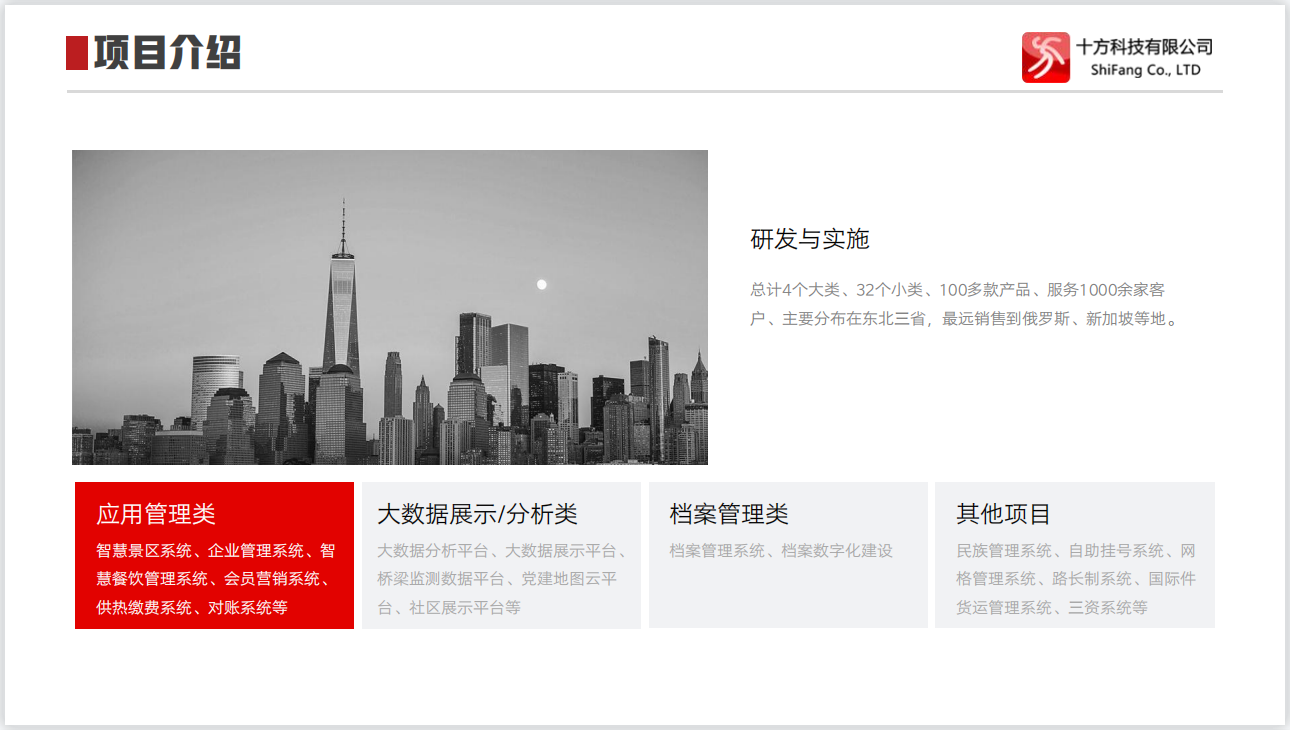Select the grey divider line under header

click(x=644, y=91)
